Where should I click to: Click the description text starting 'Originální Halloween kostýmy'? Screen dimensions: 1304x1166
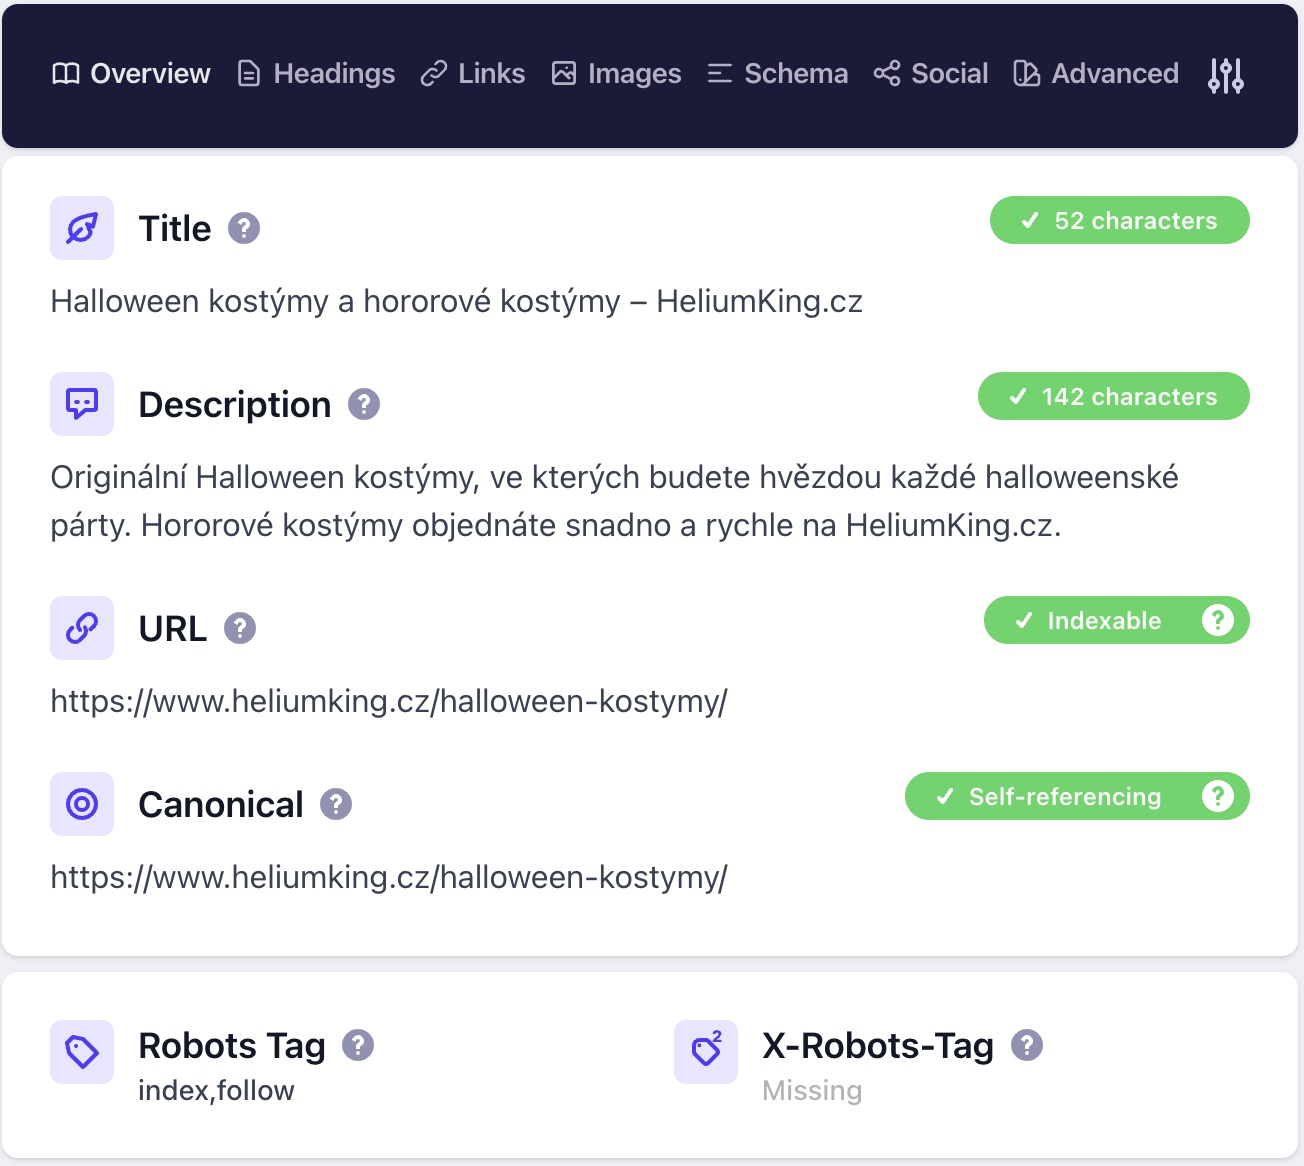[614, 501]
